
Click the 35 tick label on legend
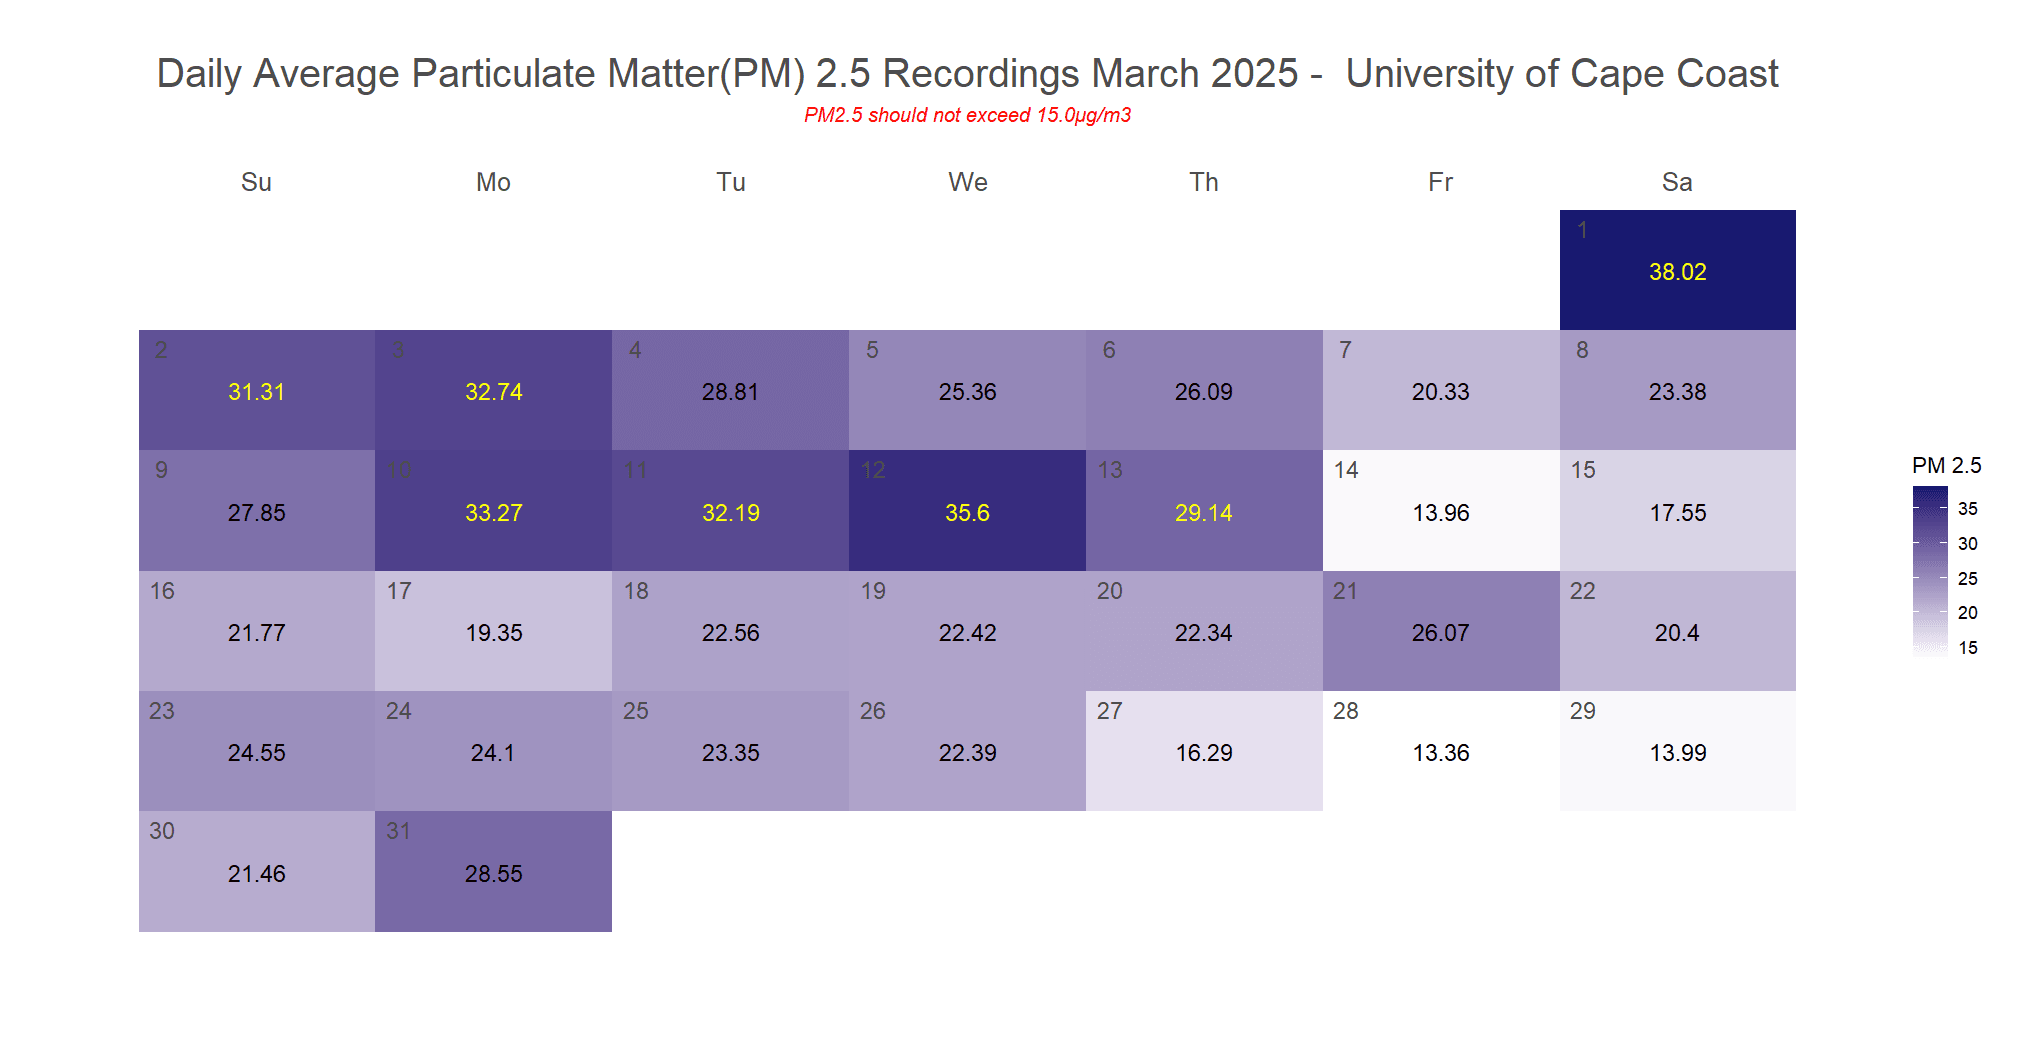pyautogui.click(x=1967, y=509)
